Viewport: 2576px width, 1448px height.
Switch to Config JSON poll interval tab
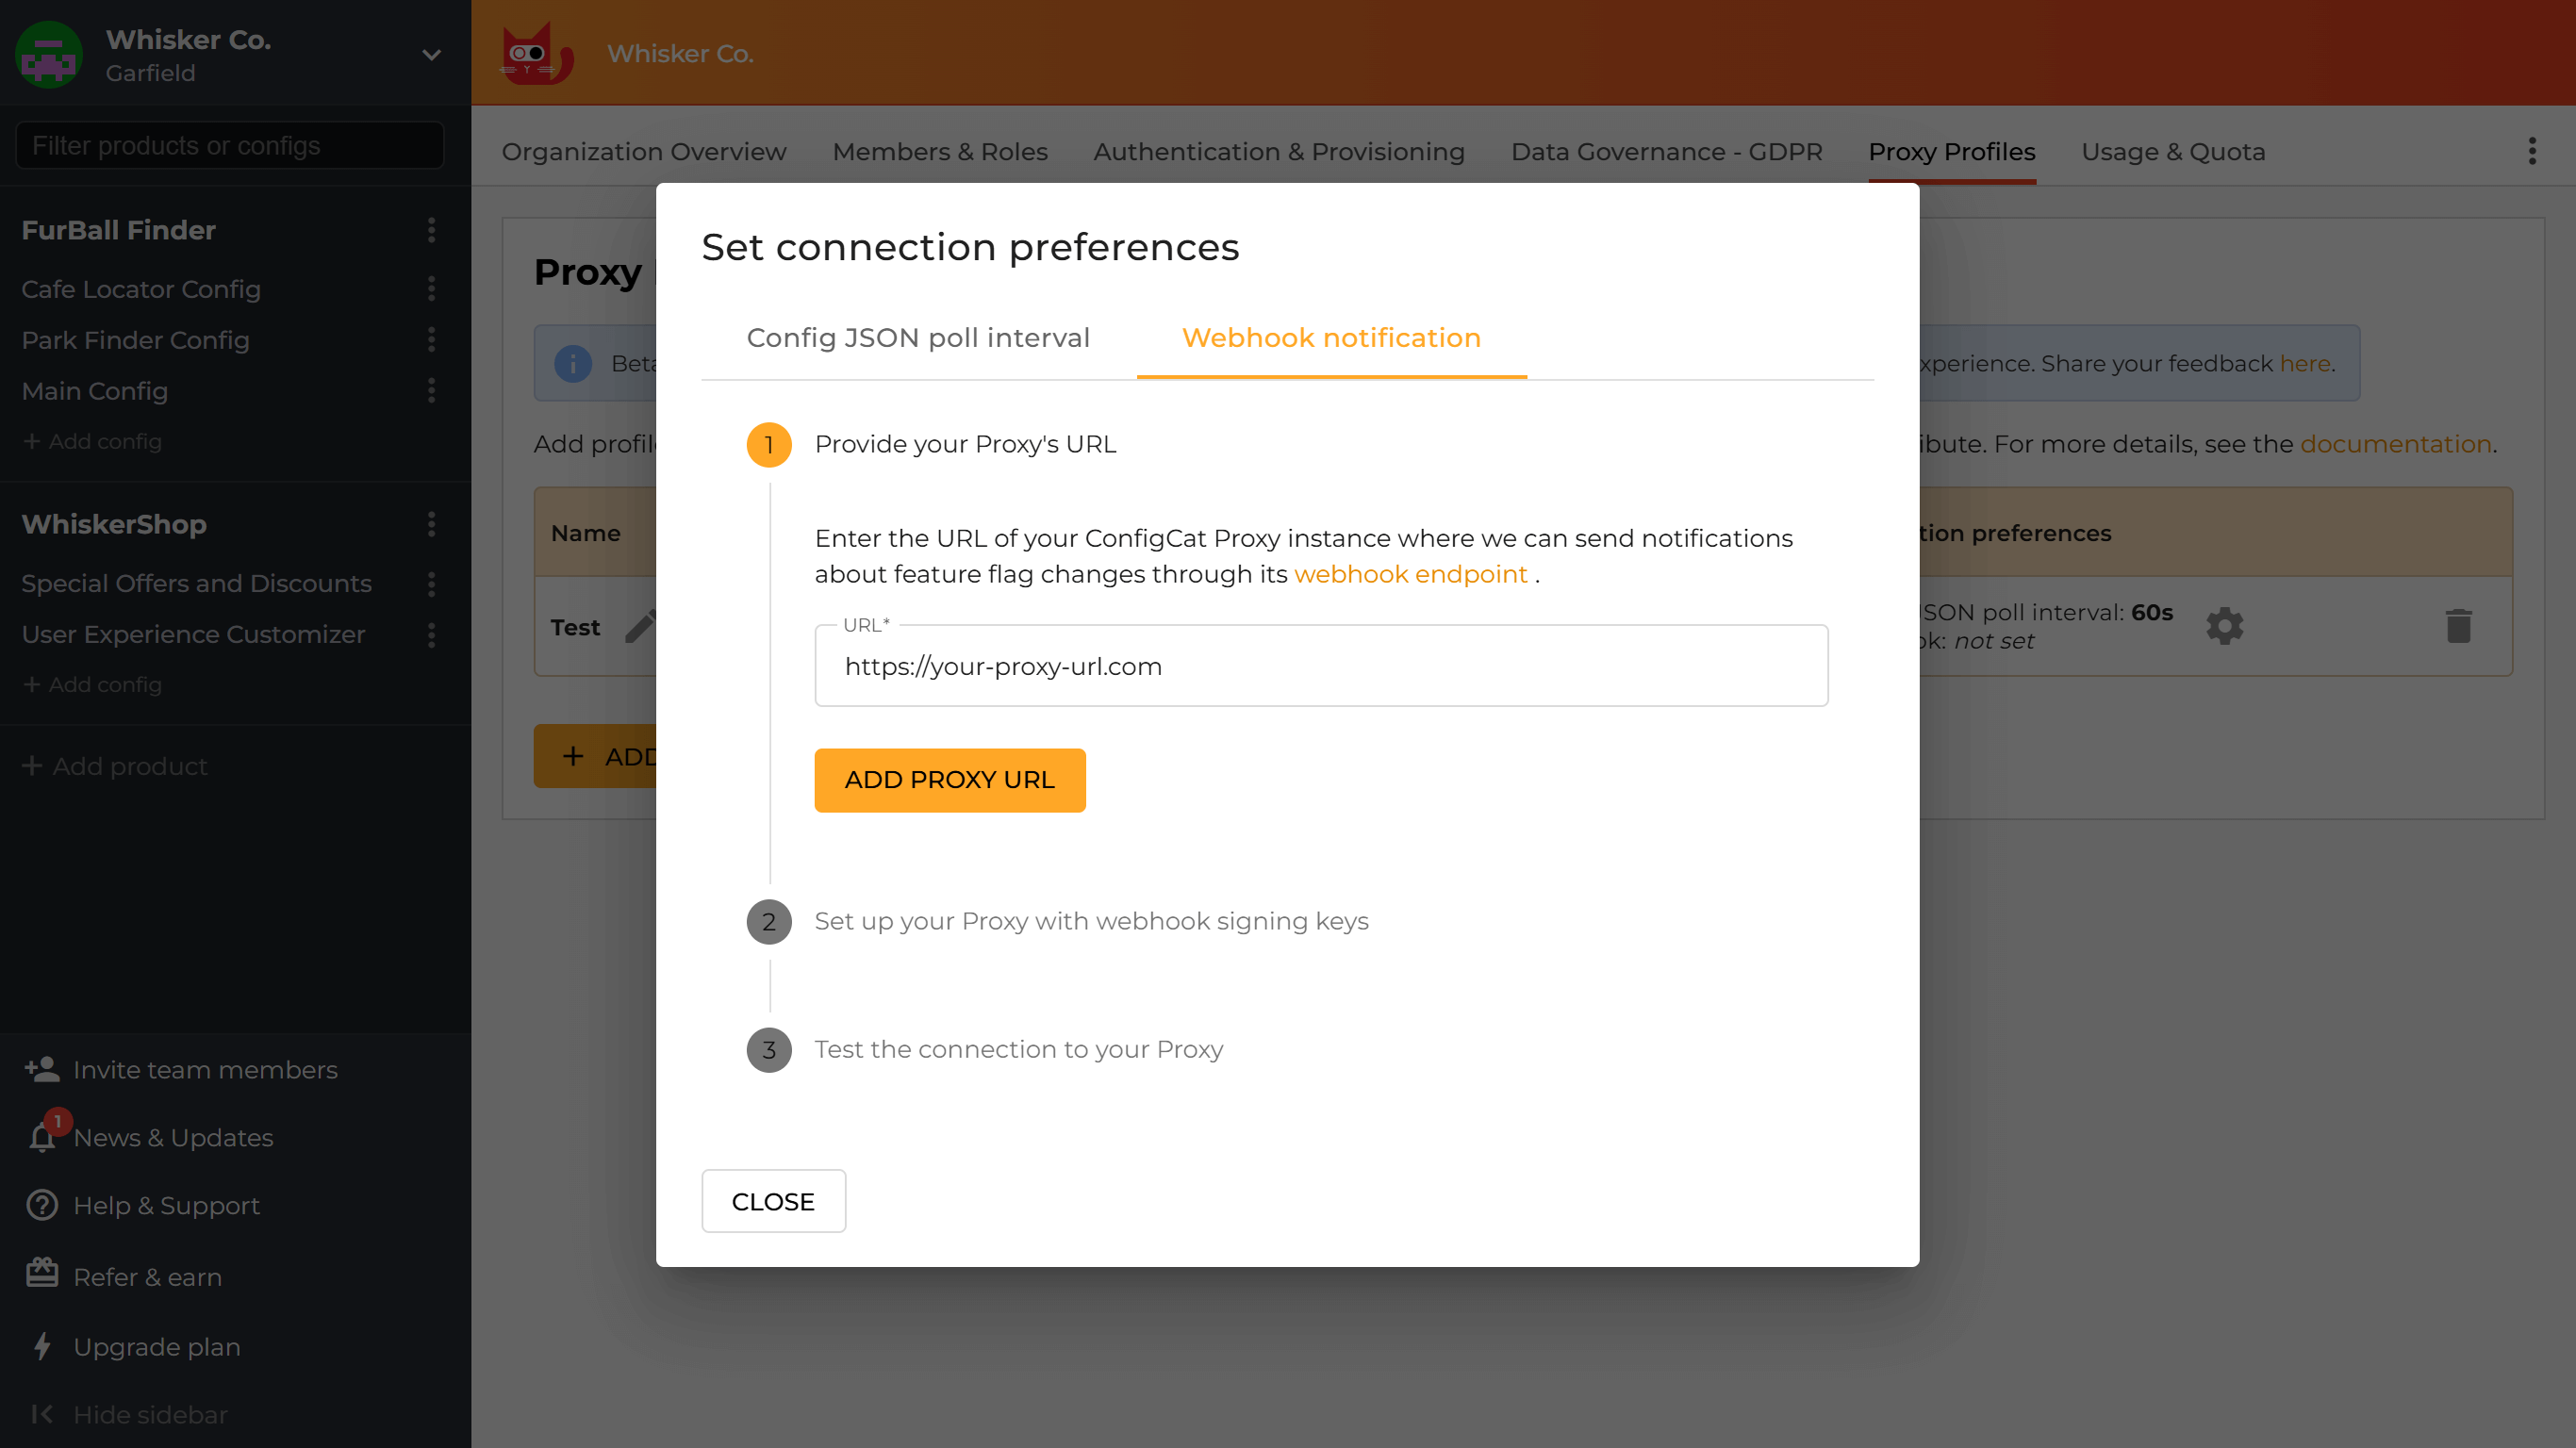pyautogui.click(x=917, y=338)
